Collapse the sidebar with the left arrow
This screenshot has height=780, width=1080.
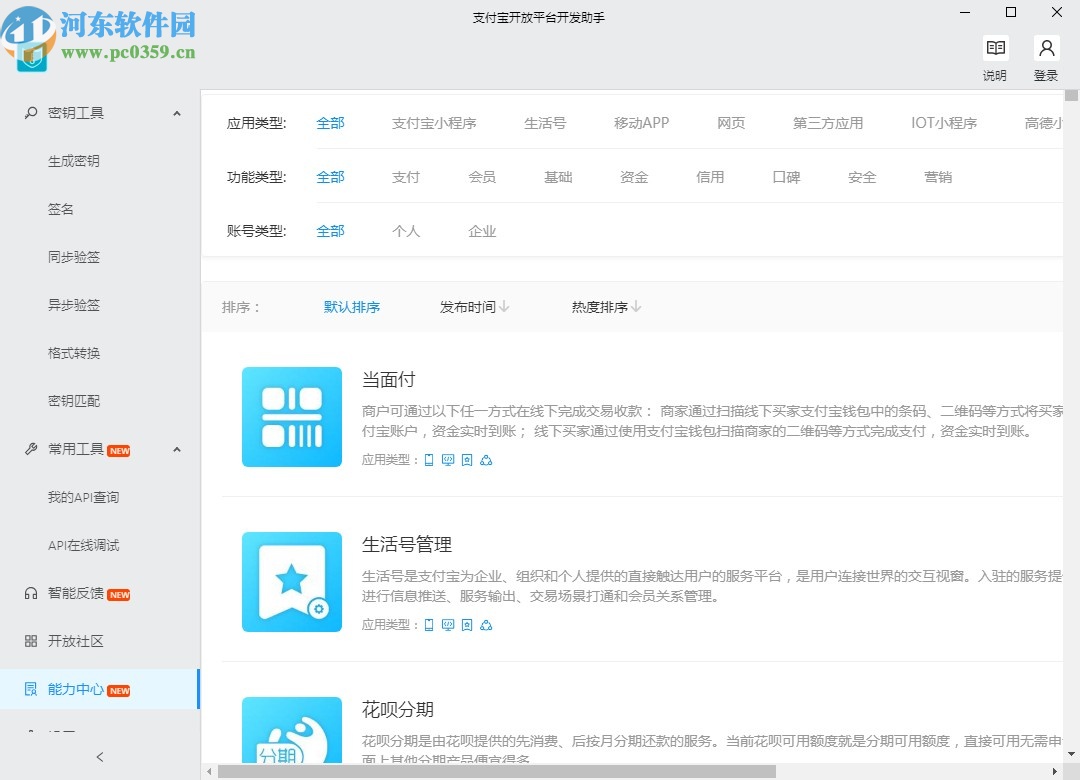[99, 758]
